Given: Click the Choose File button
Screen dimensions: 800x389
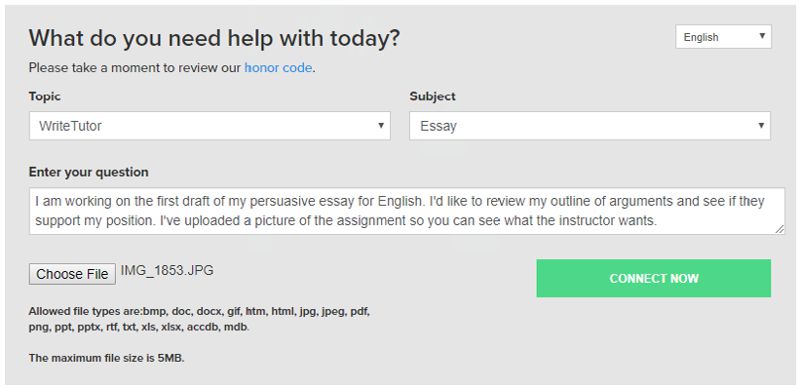Looking at the screenshot, I should 72,274.
